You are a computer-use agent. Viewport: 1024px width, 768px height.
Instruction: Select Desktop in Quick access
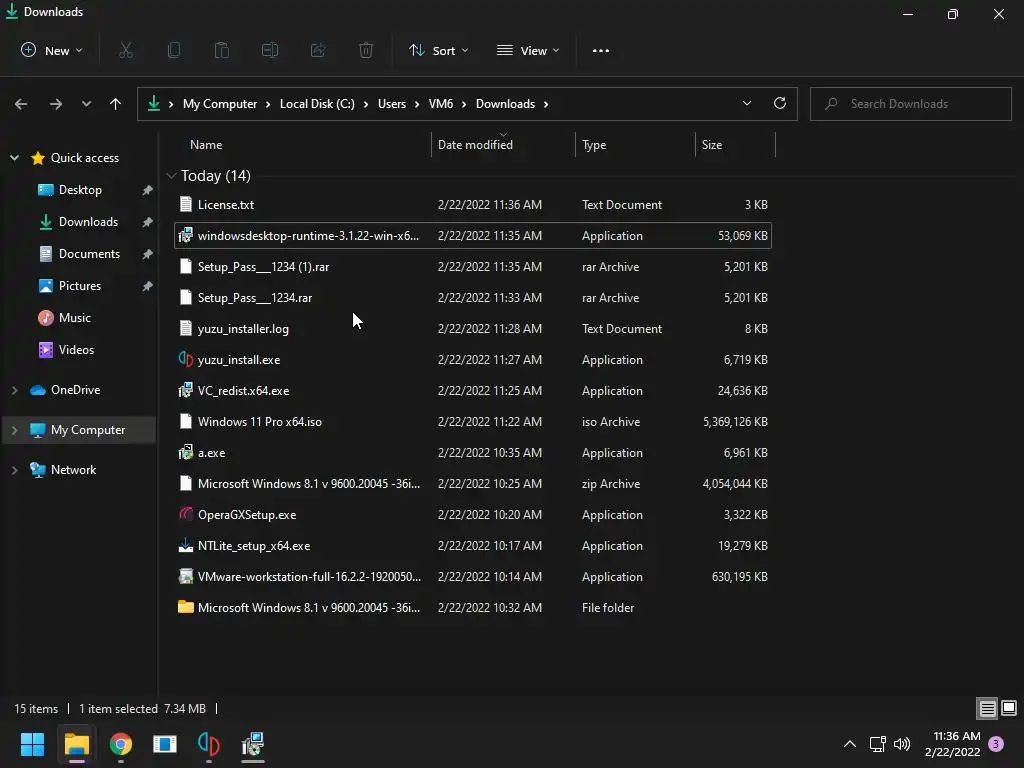coord(80,190)
